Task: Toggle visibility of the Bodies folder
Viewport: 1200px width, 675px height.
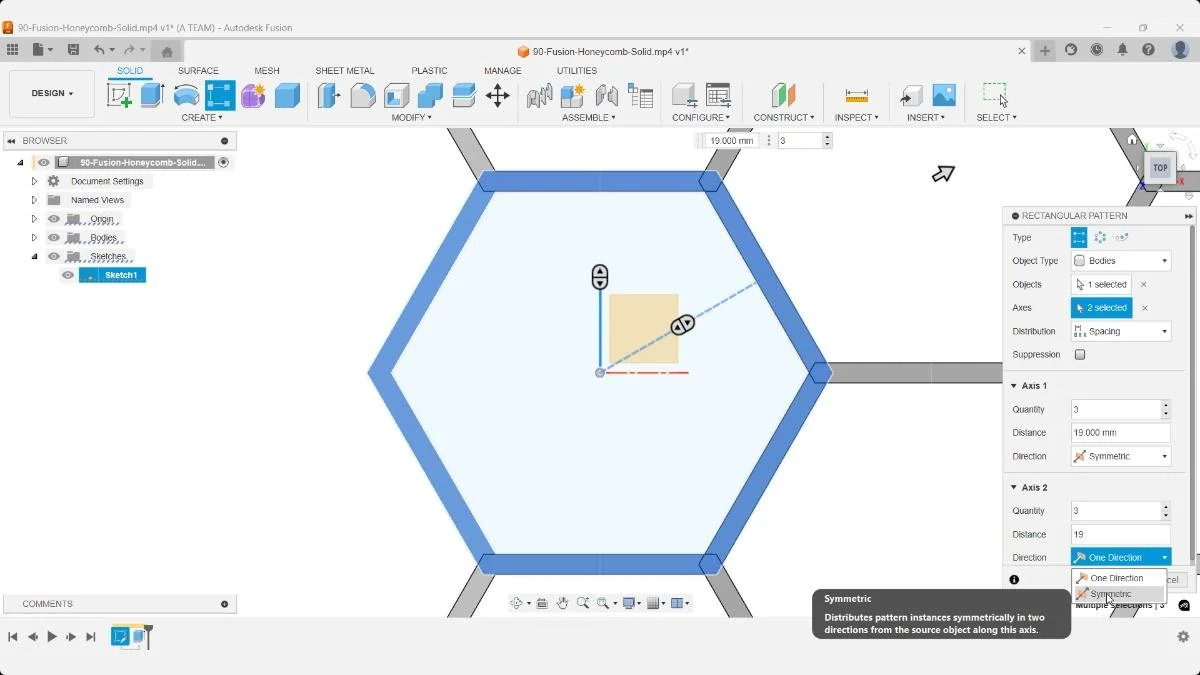Action: point(53,237)
